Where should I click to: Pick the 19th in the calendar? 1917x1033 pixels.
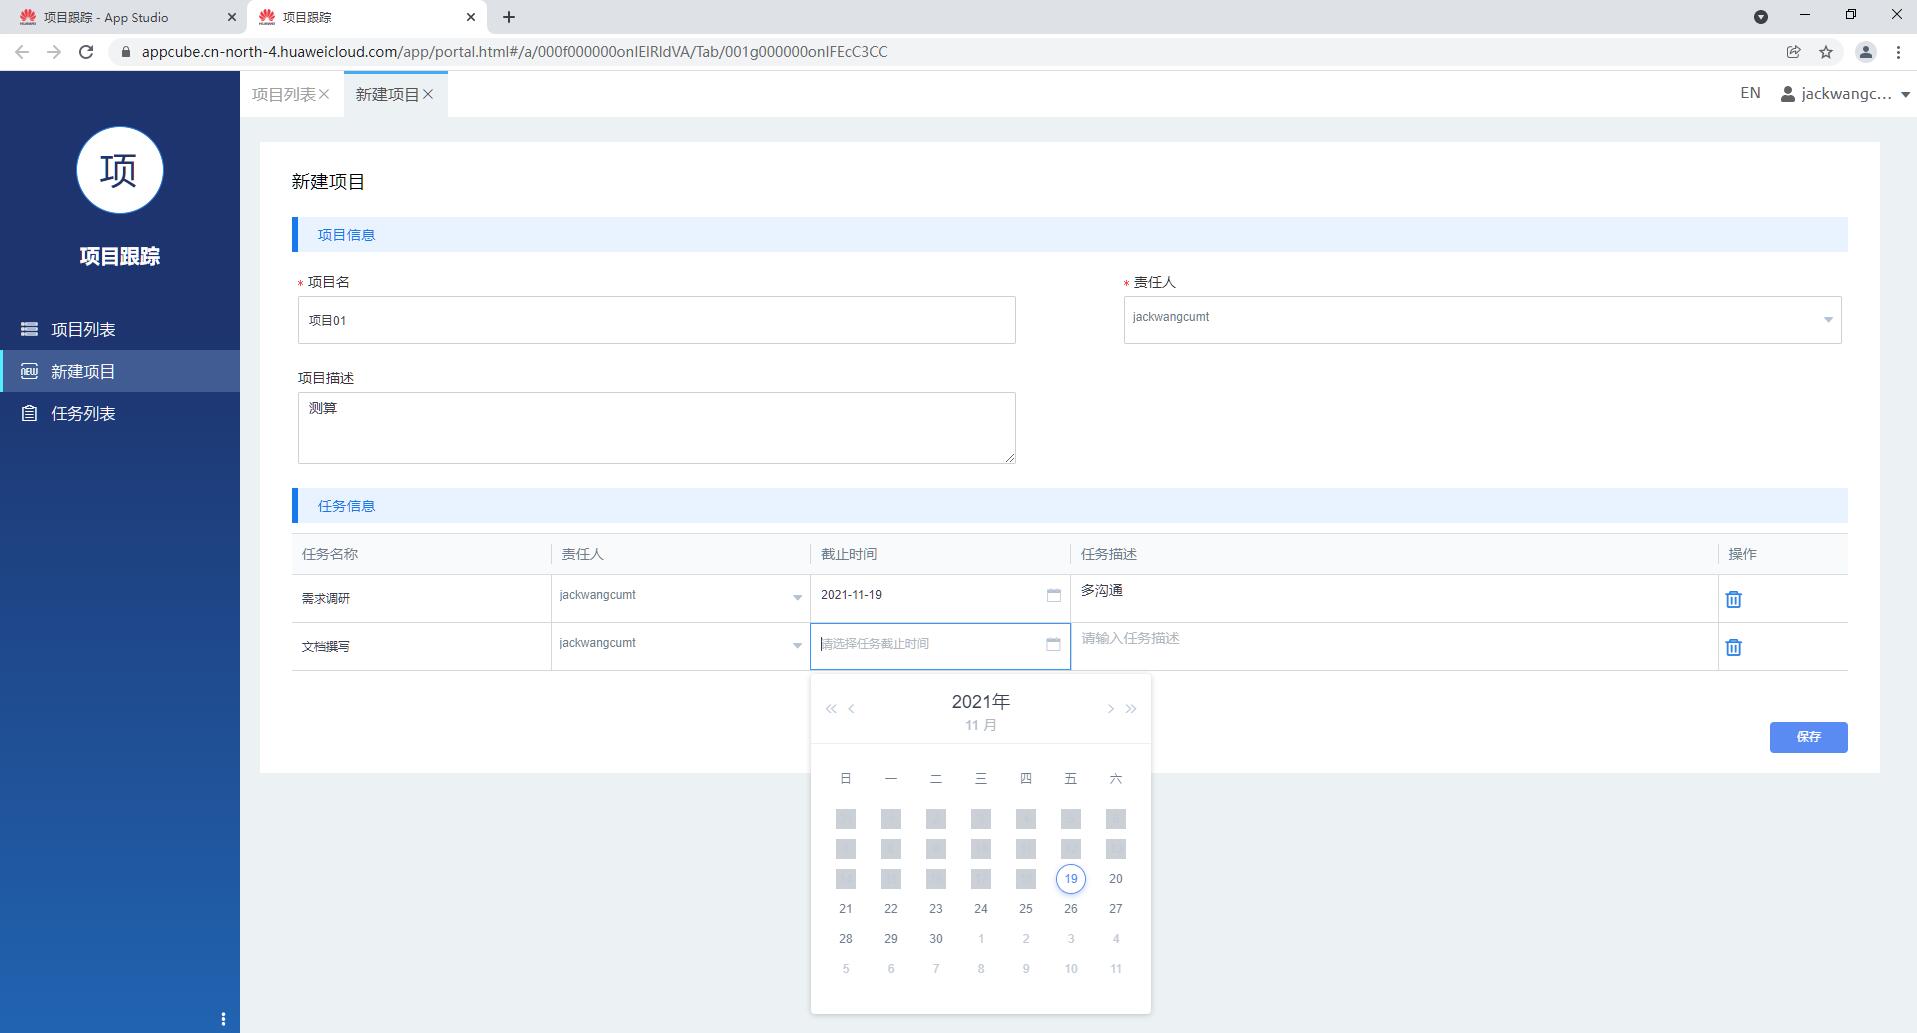coord(1070,879)
